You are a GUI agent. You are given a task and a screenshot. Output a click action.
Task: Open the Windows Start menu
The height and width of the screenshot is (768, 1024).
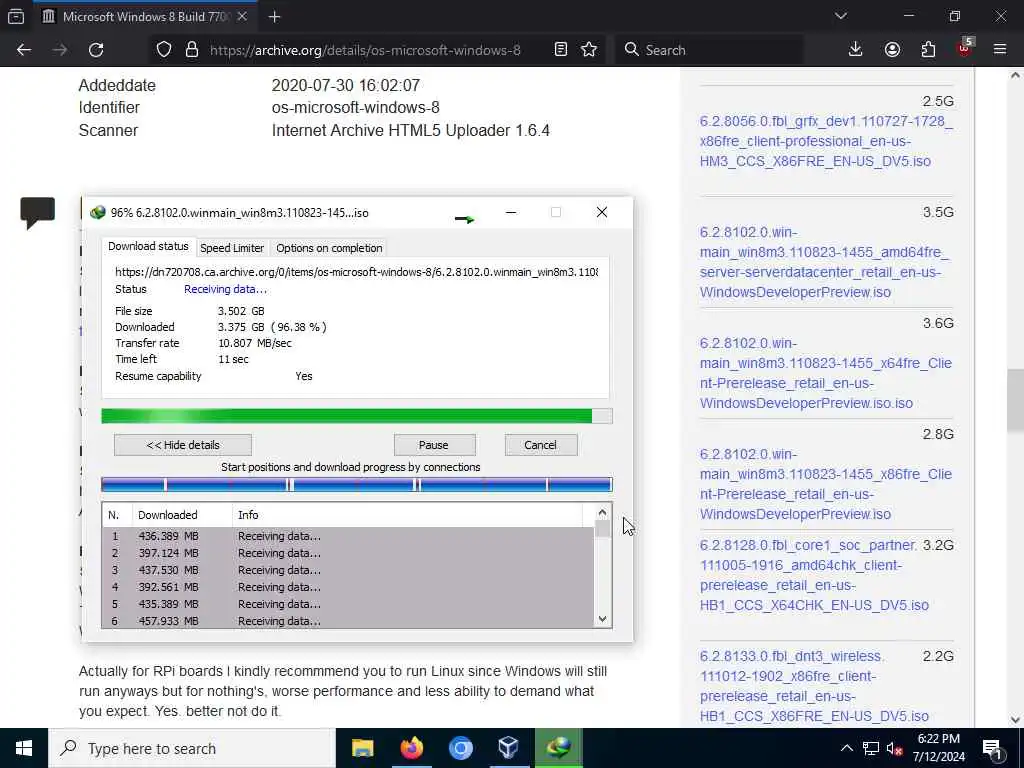[x=24, y=748]
